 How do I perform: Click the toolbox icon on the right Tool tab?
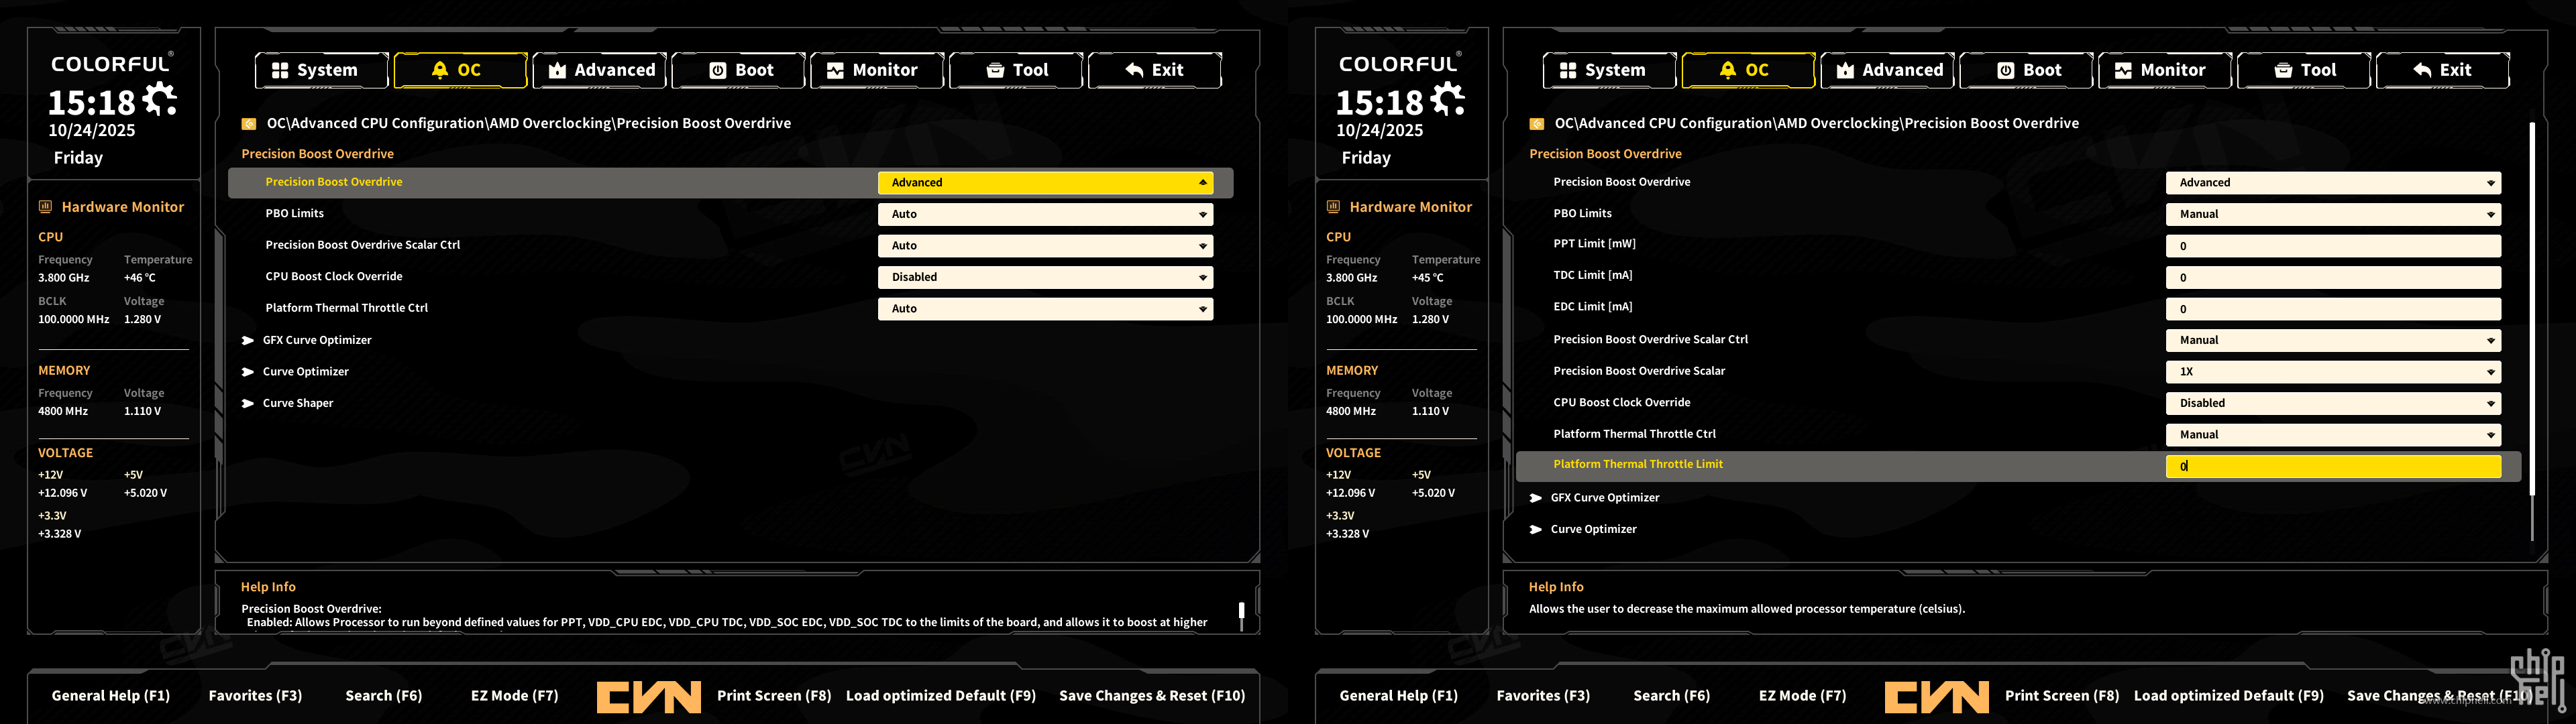(2283, 70)
